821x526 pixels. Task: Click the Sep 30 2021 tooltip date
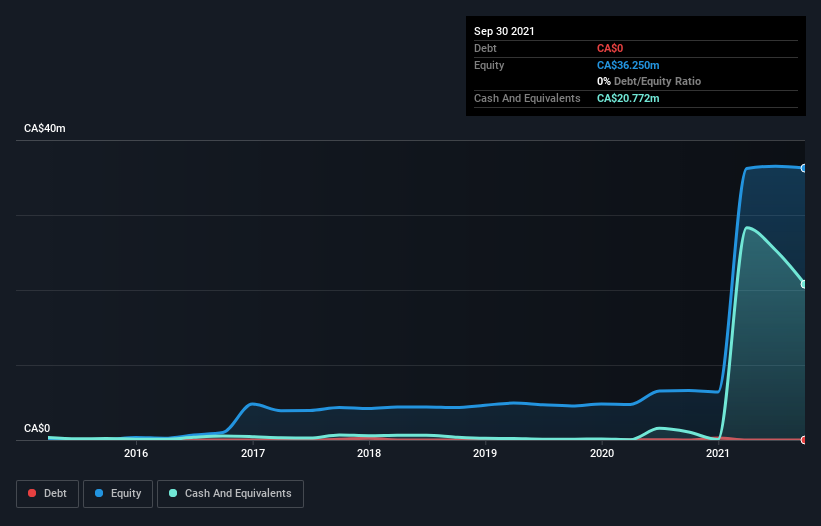click(504, 31)
